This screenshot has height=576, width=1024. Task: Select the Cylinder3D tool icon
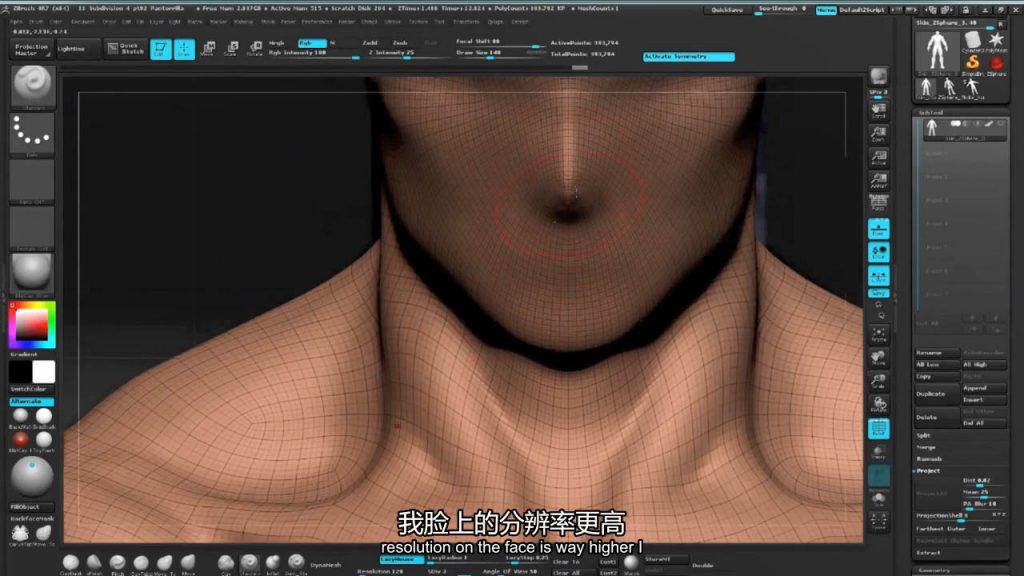972,40
